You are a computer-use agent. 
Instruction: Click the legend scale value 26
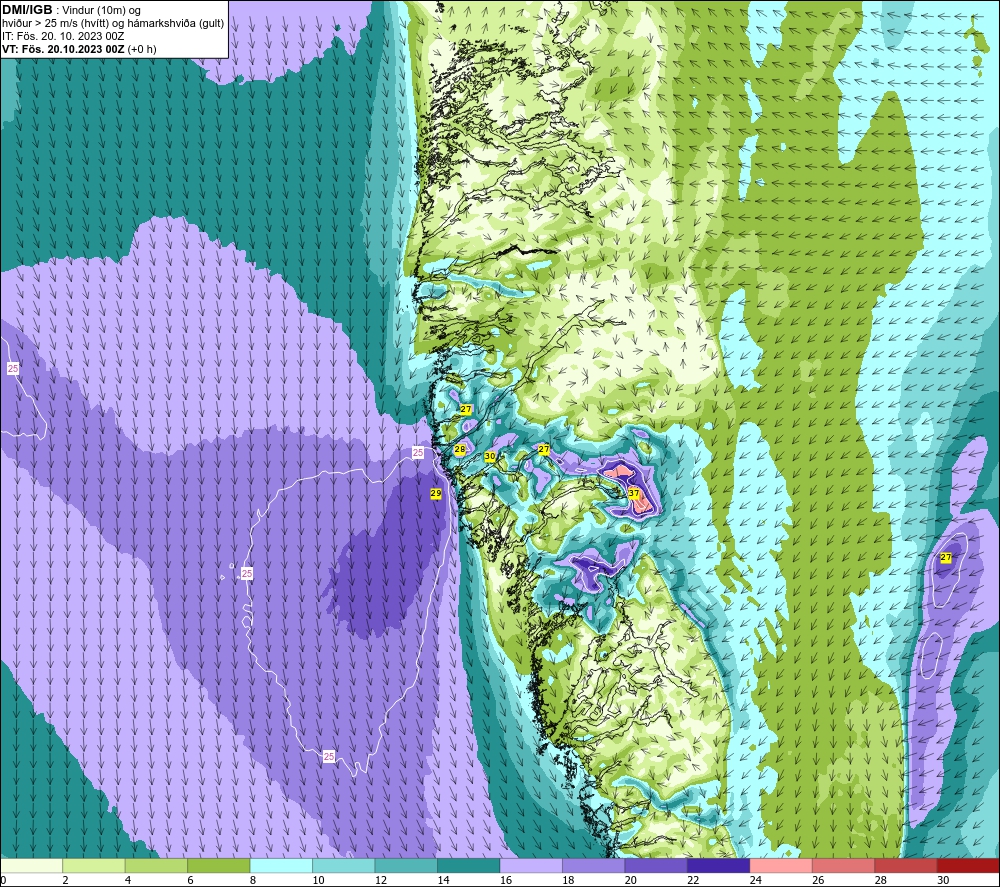tap(818, 880)
